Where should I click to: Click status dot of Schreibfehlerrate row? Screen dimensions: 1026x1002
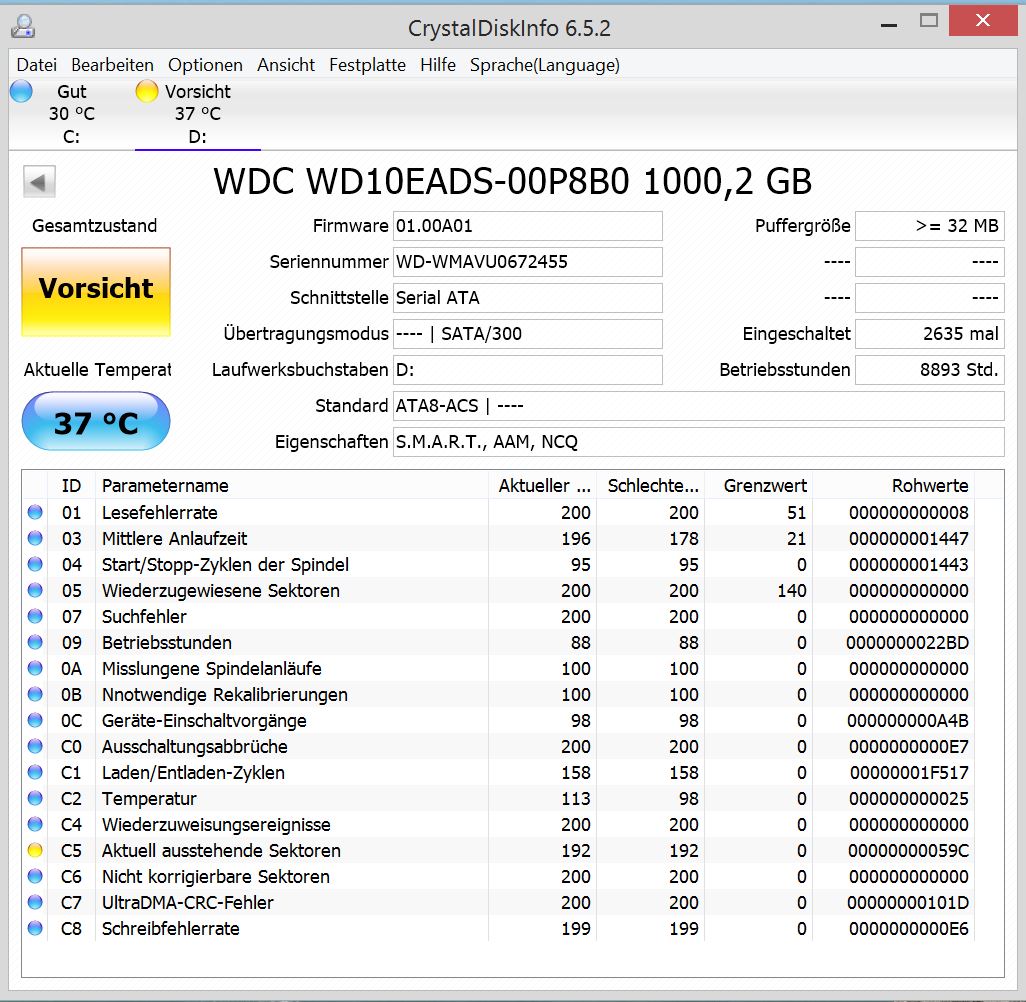pos(35,928)
